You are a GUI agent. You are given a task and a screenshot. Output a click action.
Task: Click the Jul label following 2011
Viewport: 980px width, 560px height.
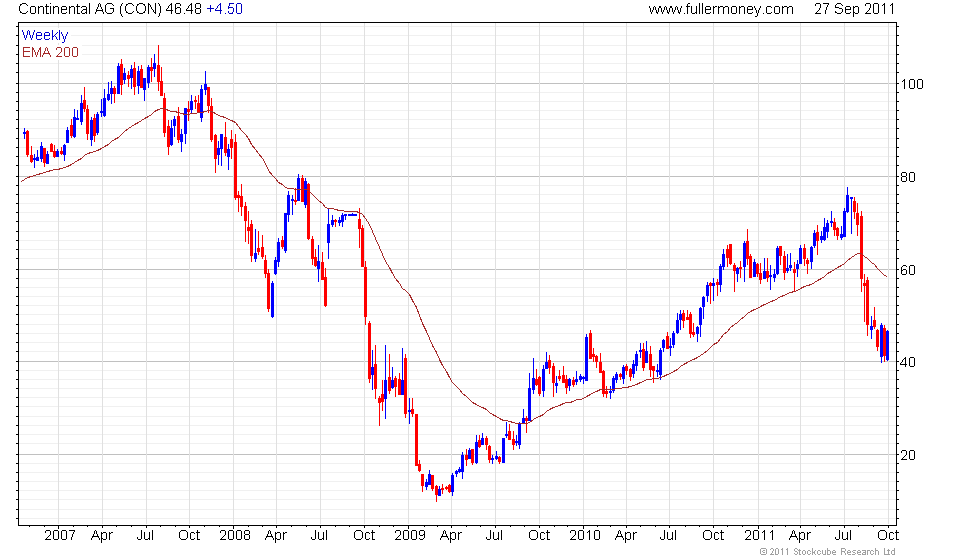(x=844, y=535)
